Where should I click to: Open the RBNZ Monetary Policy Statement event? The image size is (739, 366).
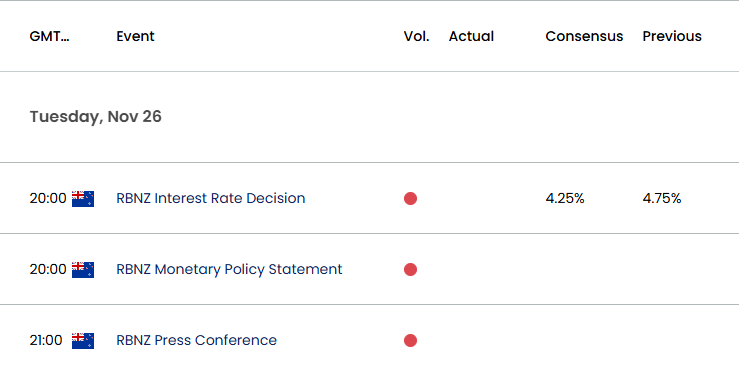click(229, 269)
